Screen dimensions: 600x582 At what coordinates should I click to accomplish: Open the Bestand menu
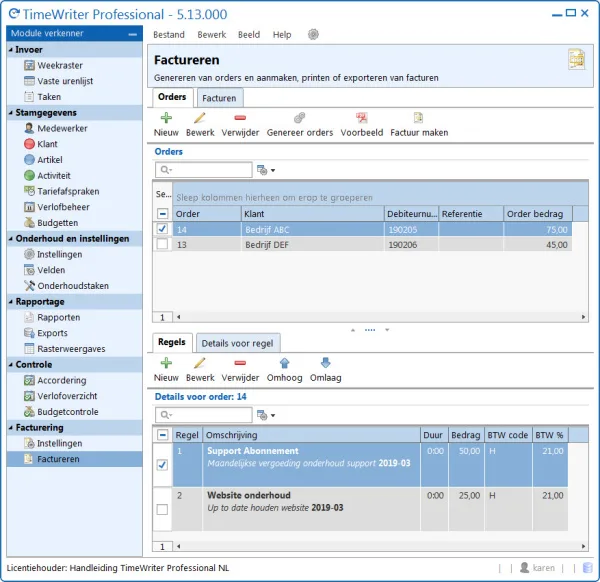click(169, 35)
